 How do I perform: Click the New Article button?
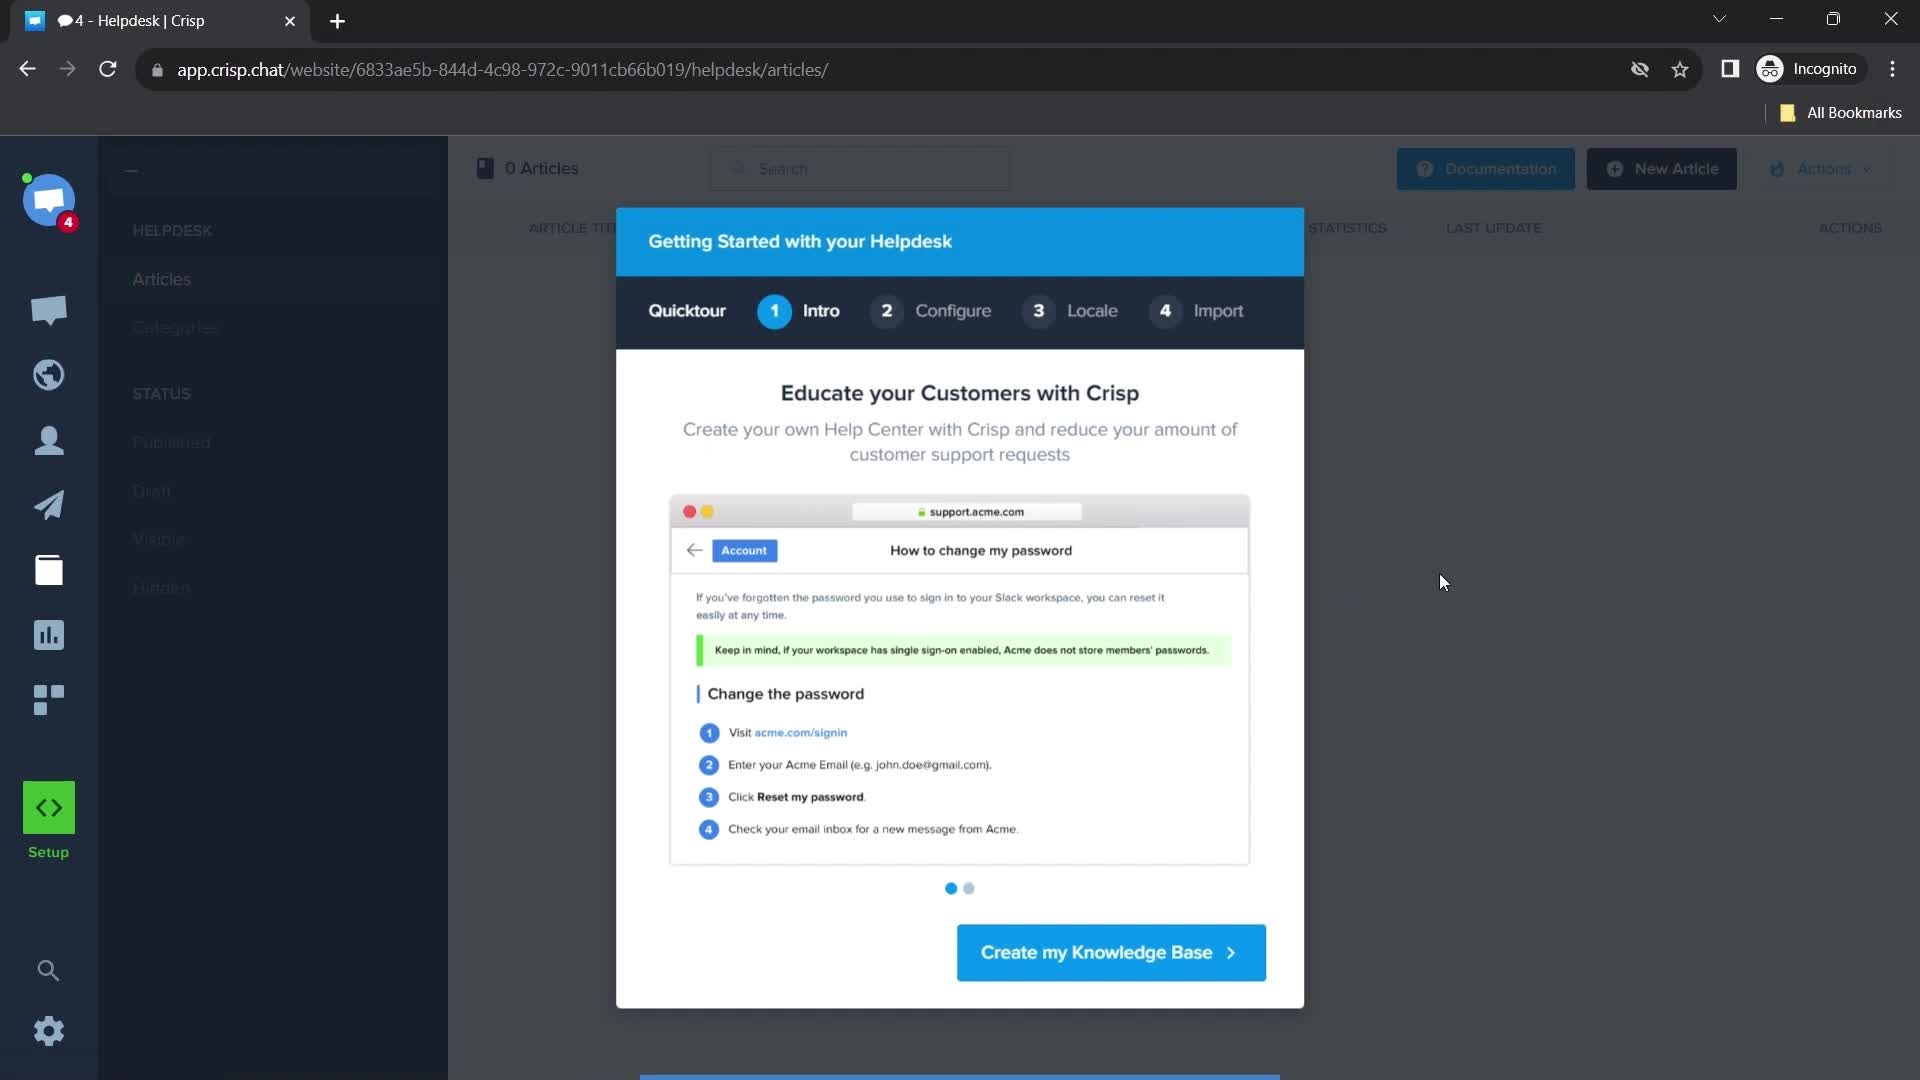[x=1664, y=169]
